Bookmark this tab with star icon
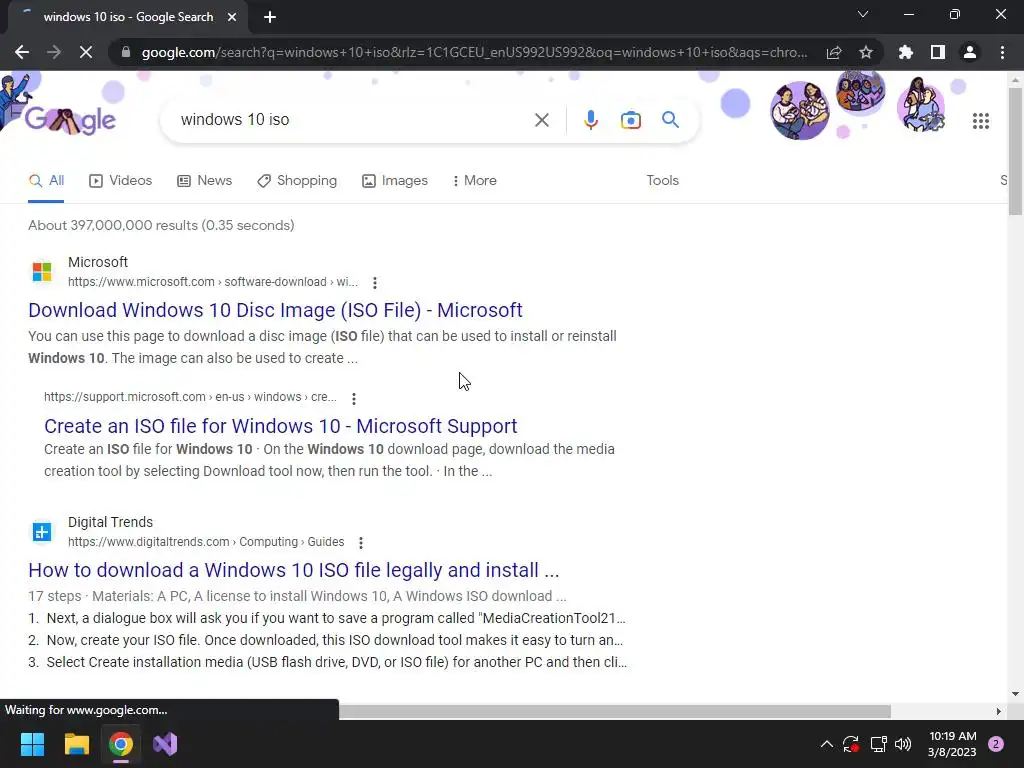The height and width of the screenshot is (768, 1024). coord(866,52)
